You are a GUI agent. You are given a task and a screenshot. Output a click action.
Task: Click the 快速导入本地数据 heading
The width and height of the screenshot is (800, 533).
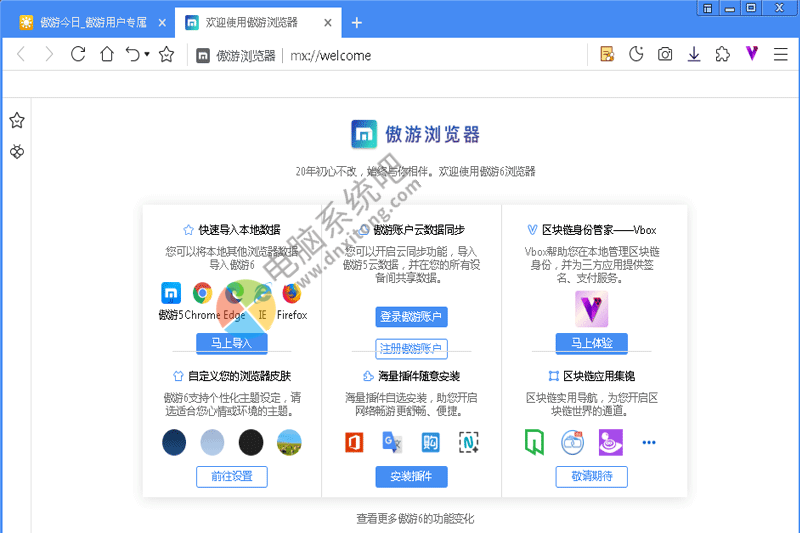coord(239,230)
